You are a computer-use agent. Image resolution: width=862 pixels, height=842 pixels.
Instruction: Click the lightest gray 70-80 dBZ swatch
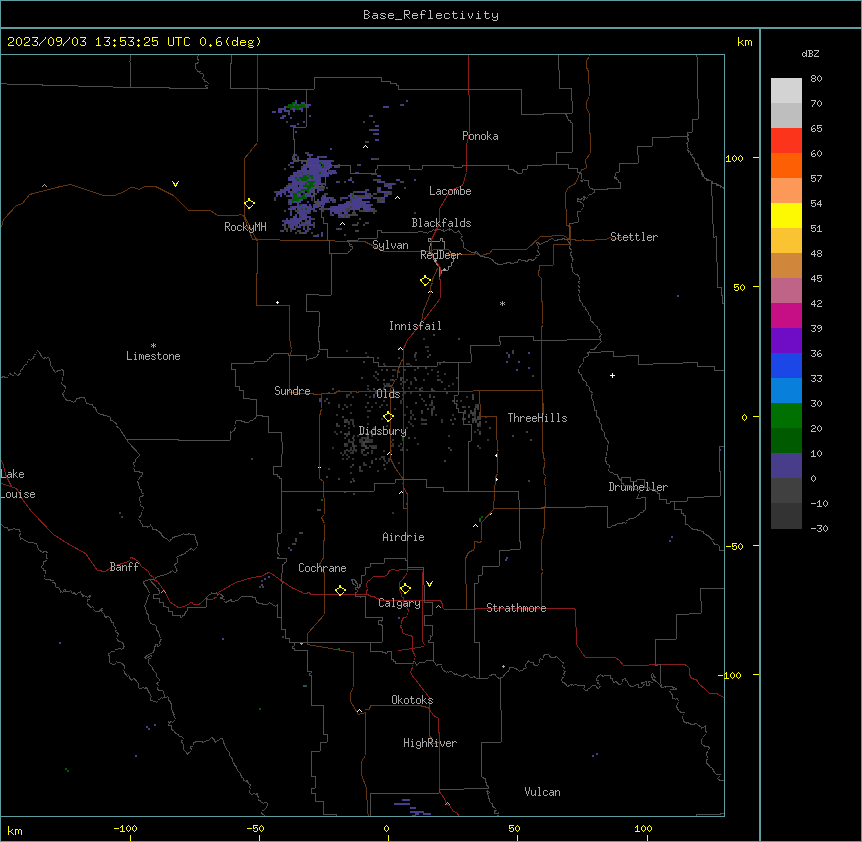pos(786,91)
